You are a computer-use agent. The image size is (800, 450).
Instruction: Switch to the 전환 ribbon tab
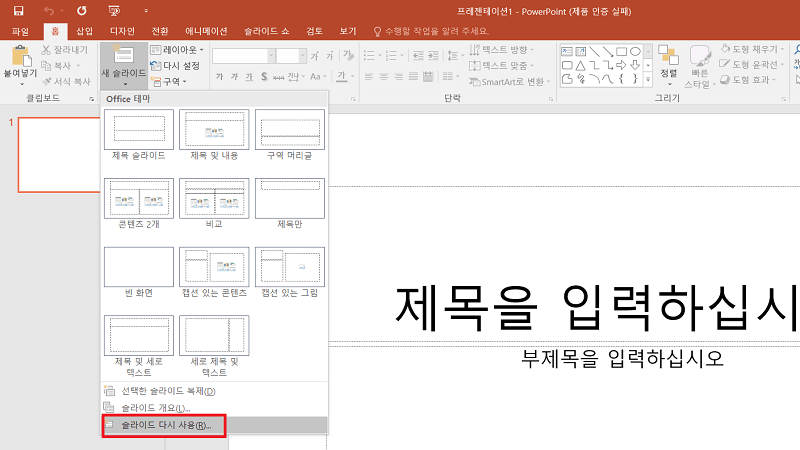[160, 31]
